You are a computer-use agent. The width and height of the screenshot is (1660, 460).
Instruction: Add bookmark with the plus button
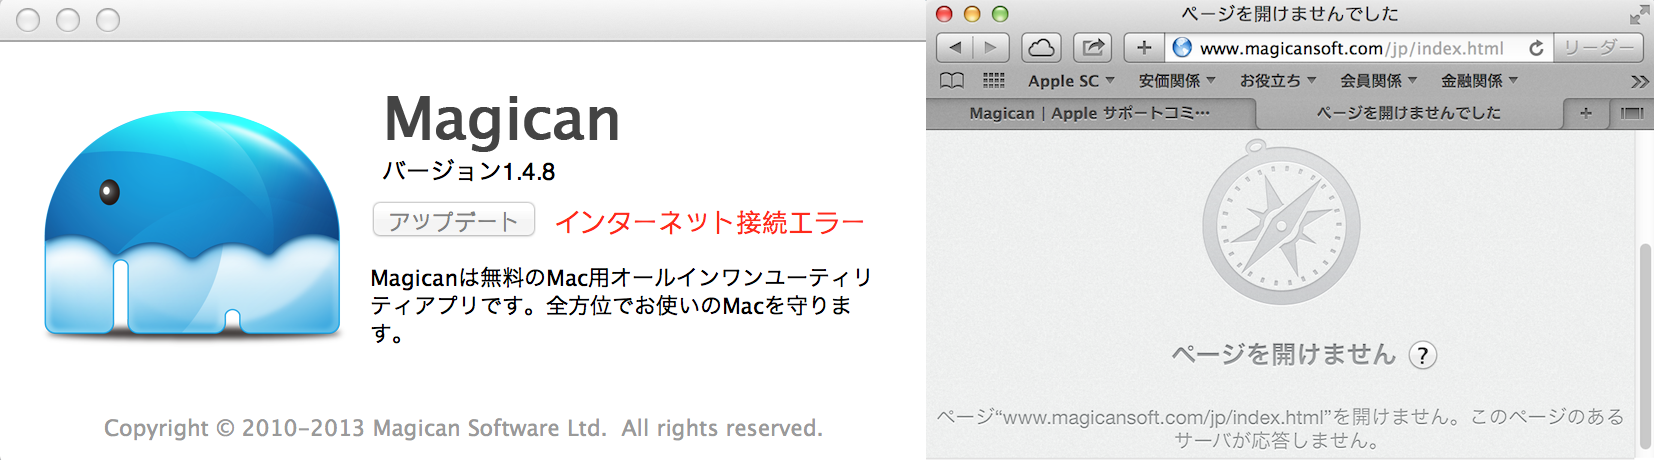(1144, 47)
